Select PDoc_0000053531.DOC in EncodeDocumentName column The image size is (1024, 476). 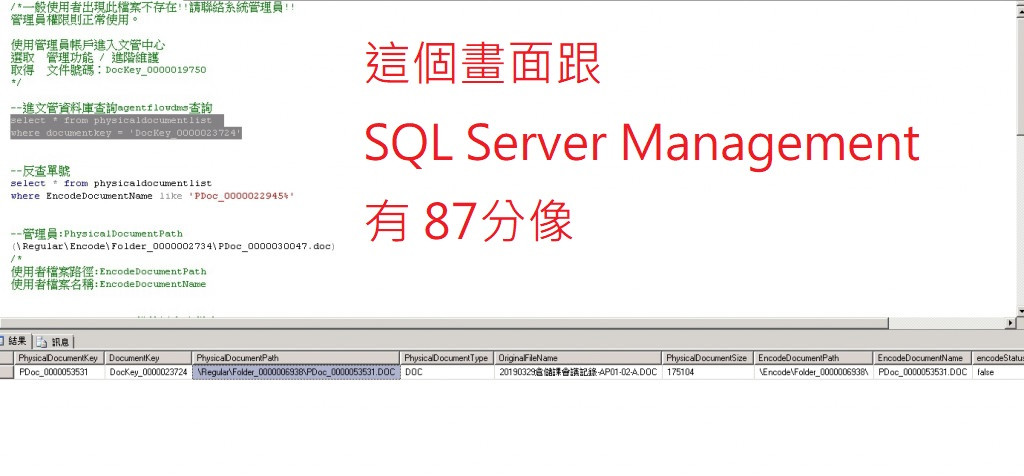point(922,372)
